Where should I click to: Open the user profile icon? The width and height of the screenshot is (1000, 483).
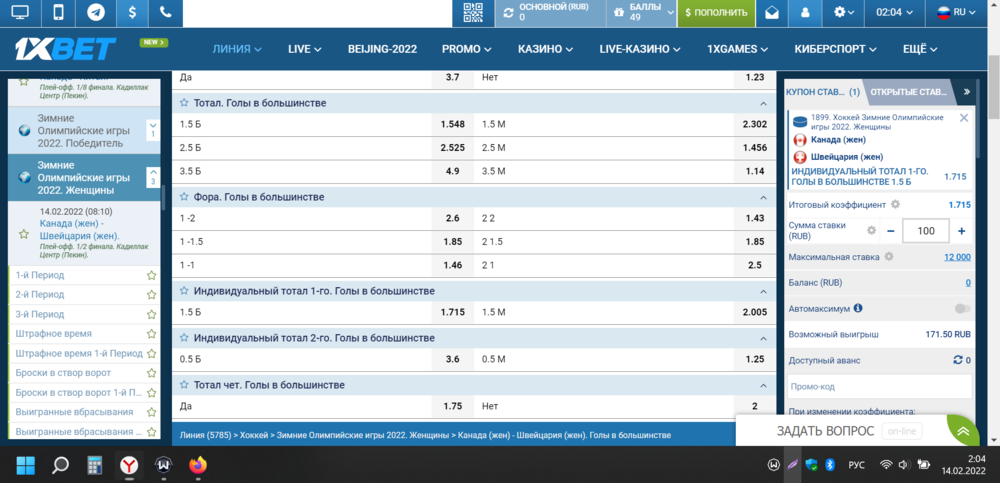tap(805, 13)
